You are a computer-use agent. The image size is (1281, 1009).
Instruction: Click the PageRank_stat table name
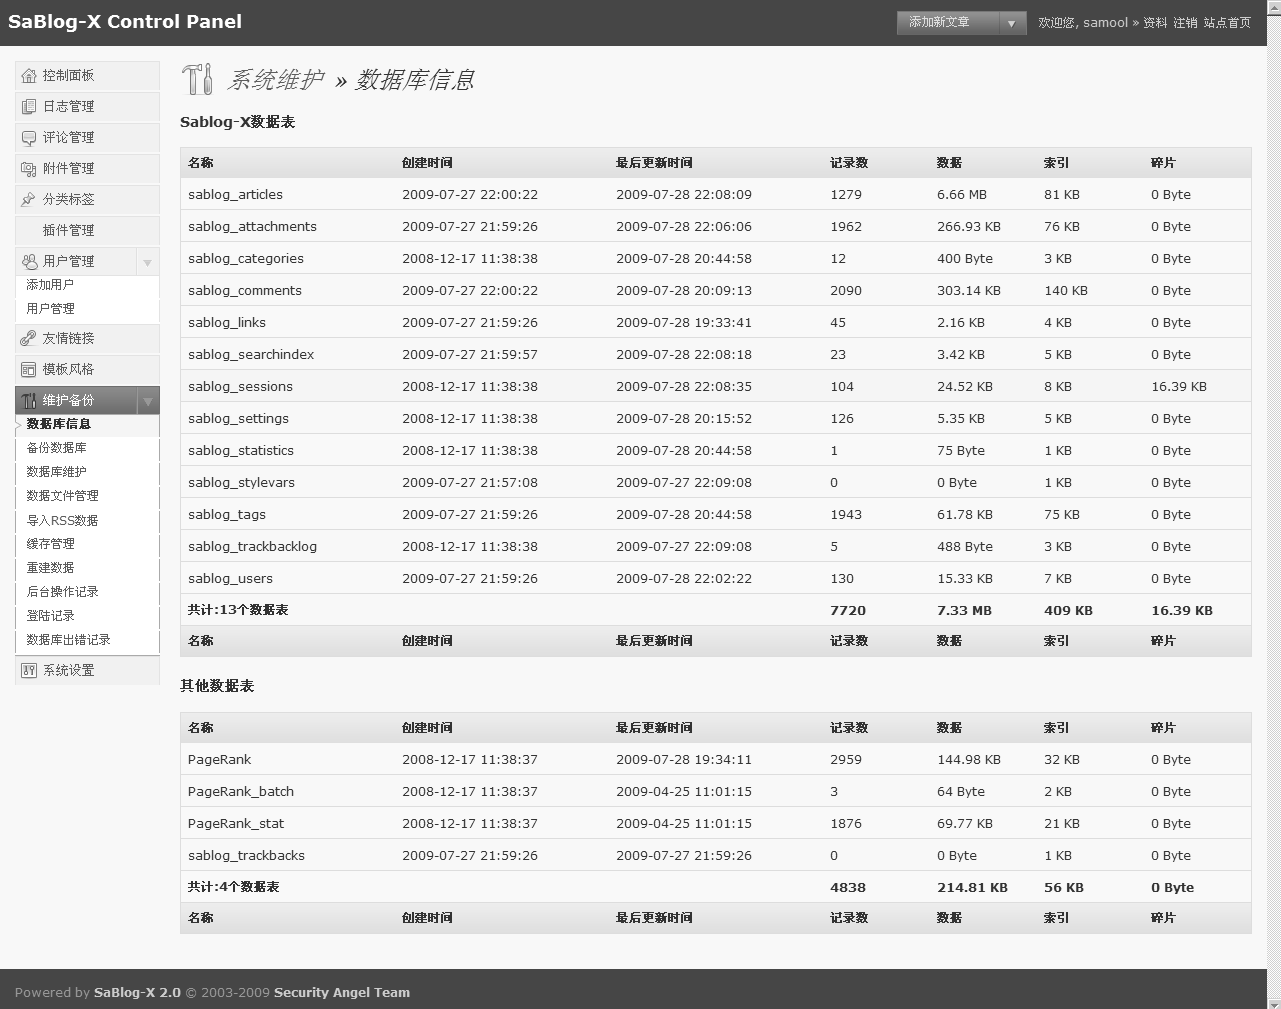[236, 824]
